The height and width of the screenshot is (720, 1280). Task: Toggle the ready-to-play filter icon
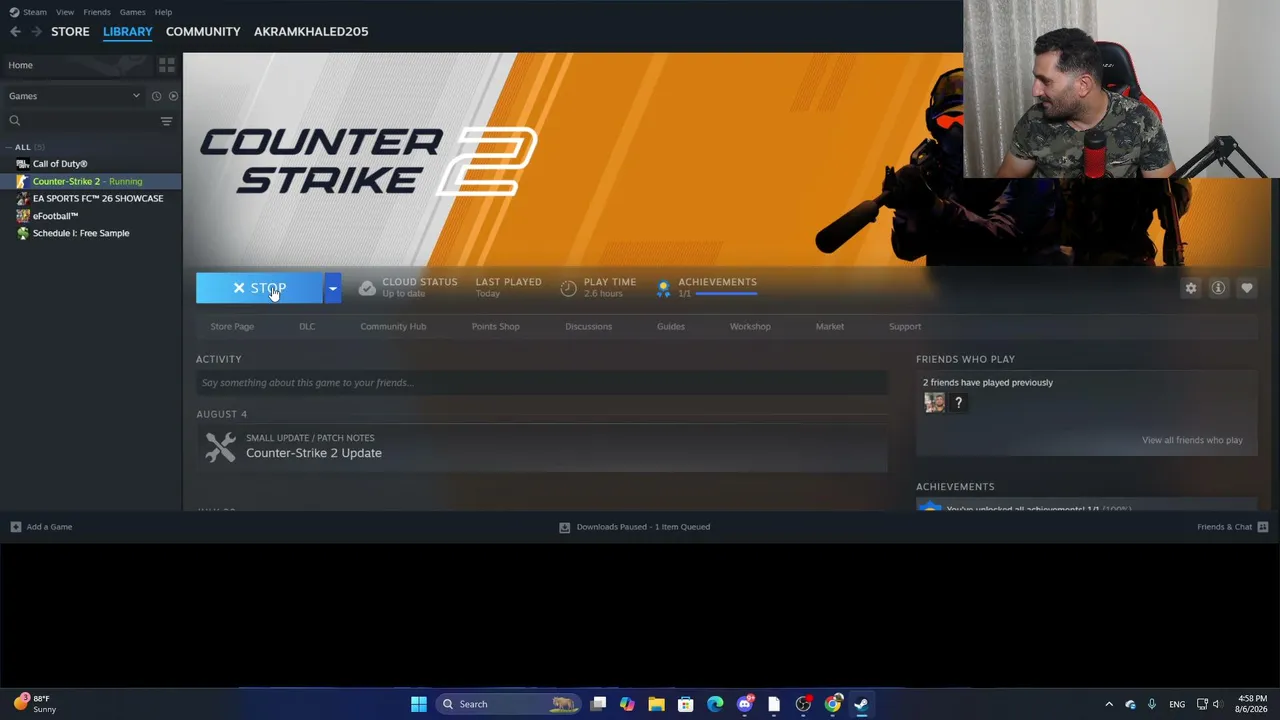tap(173, 96)
